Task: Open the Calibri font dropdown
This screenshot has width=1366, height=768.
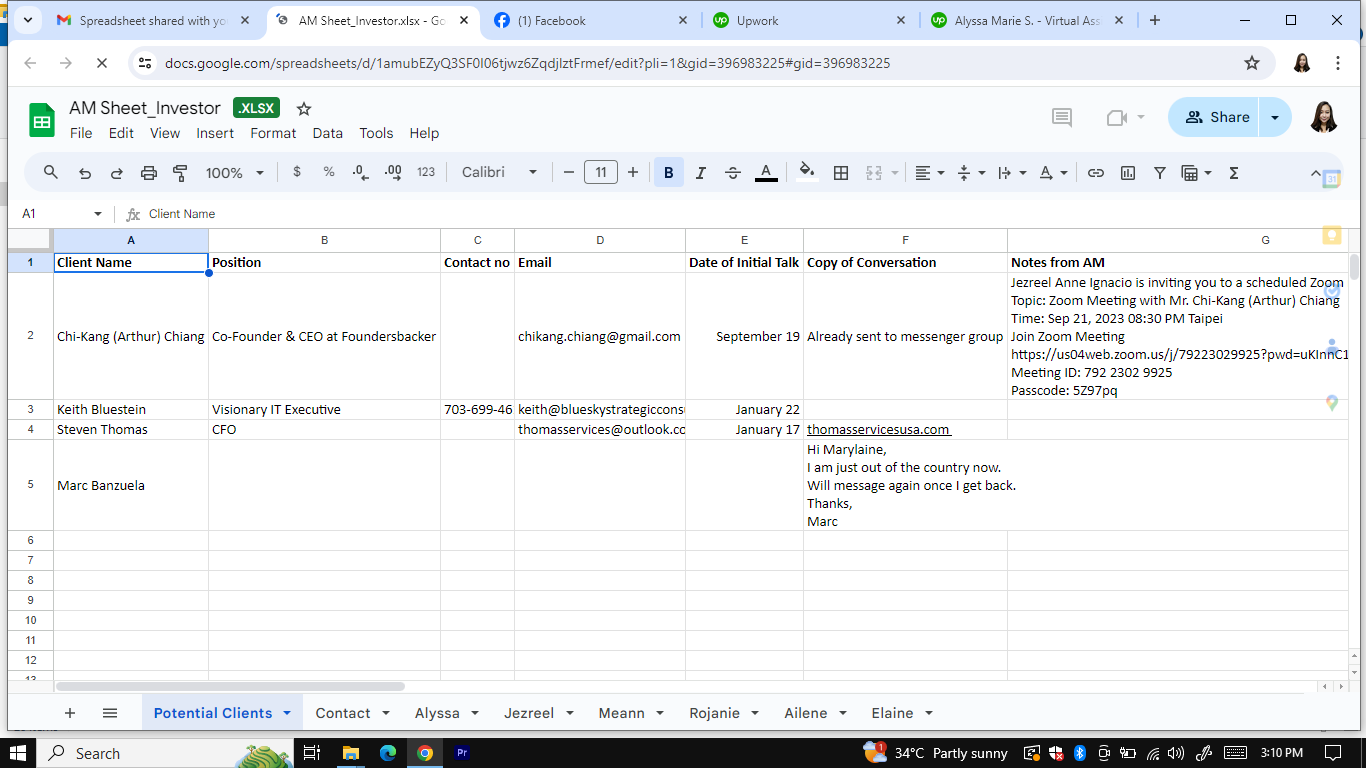Action: [499, 172]
